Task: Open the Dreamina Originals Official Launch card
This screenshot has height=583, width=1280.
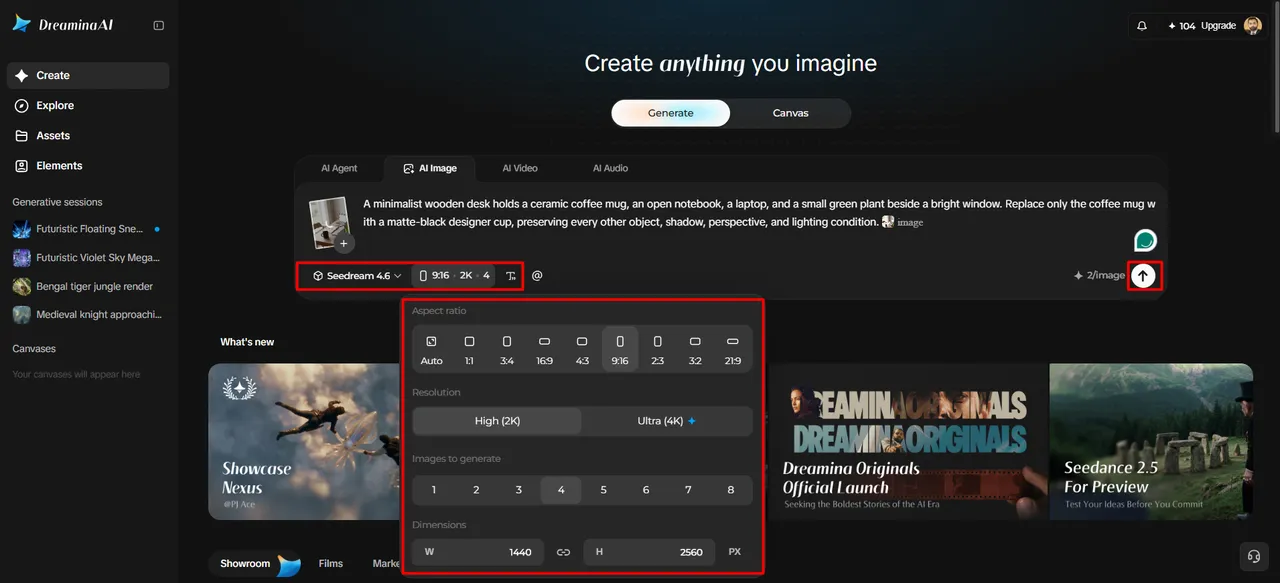Action: [906, 441]
